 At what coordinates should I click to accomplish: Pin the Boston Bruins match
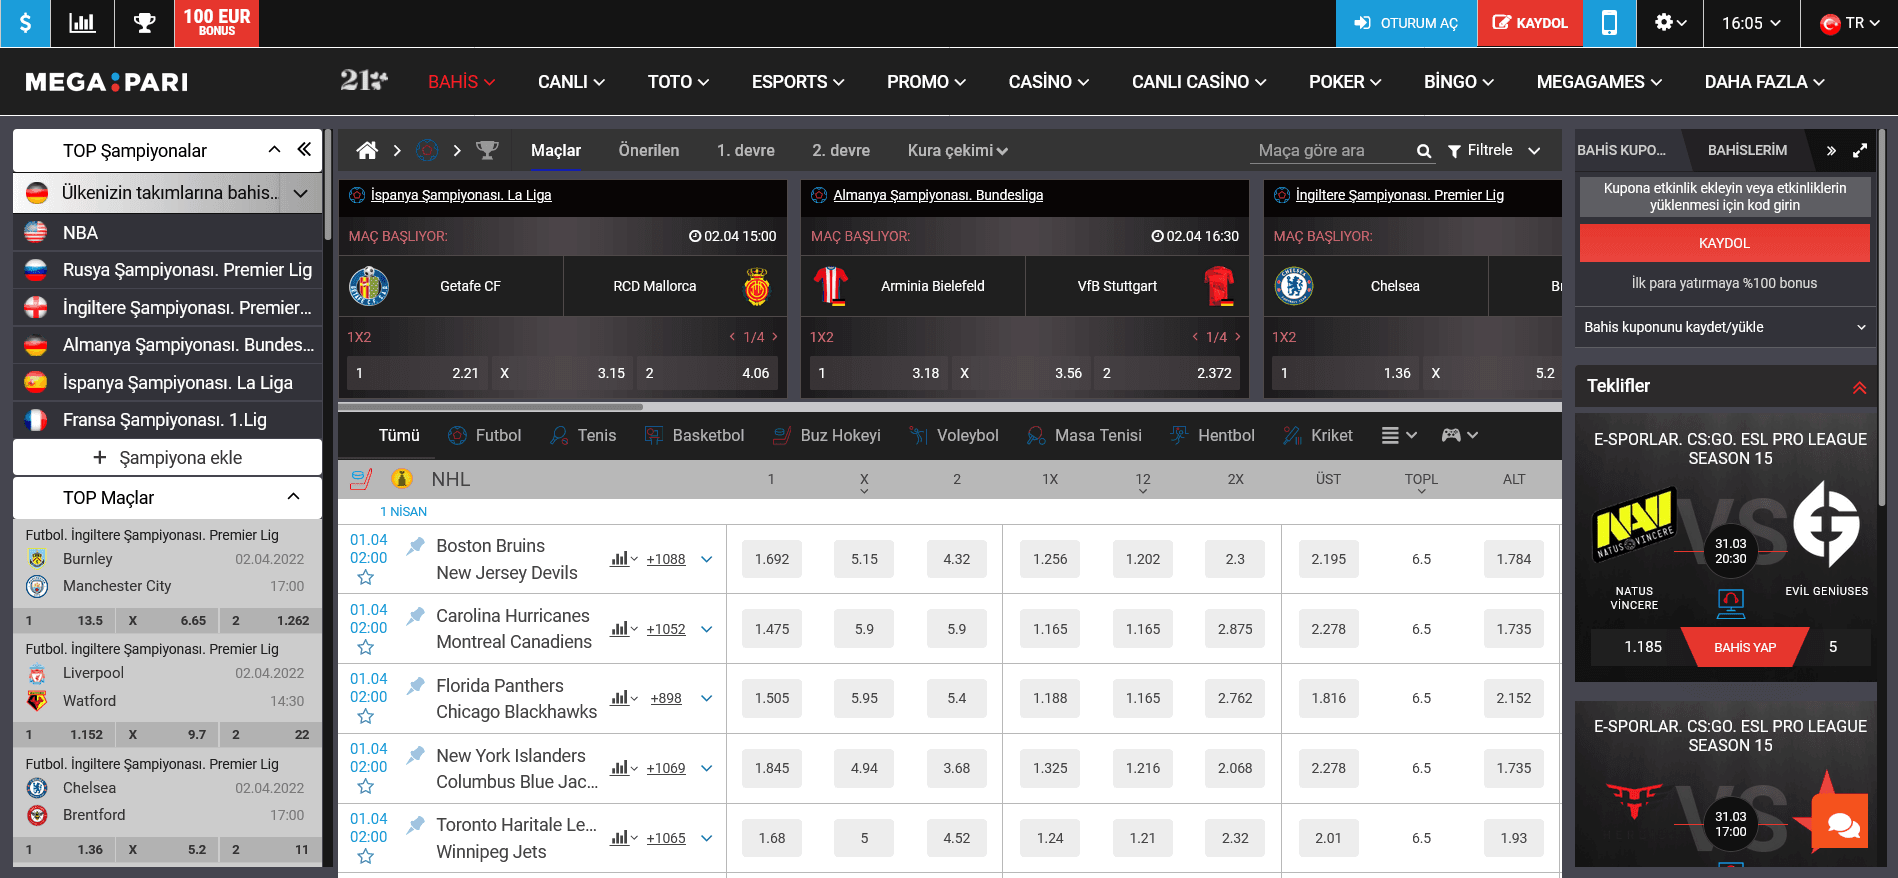click(415, 546)
